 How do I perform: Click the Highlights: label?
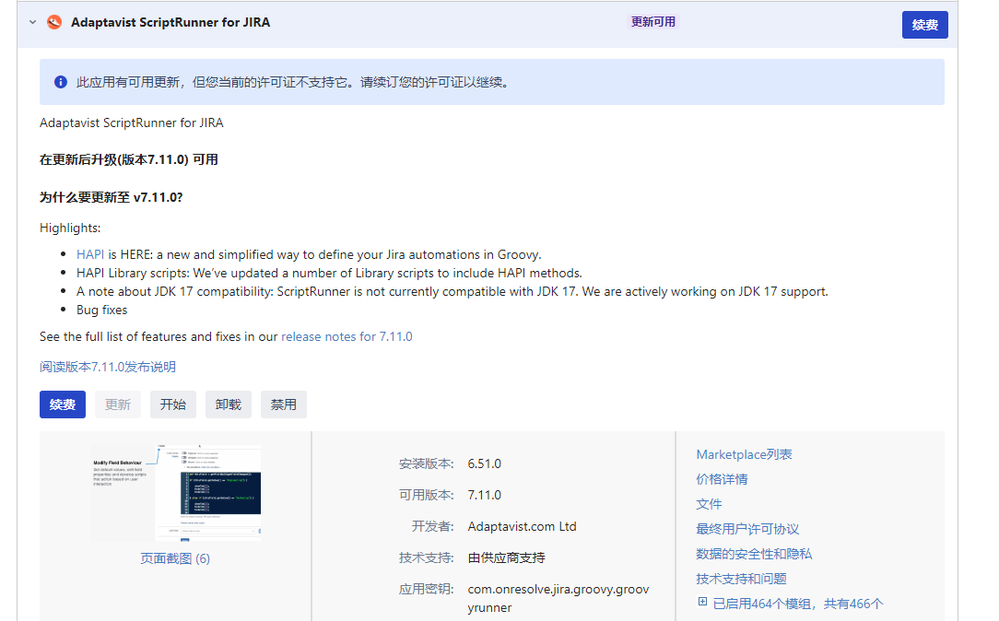[x=70, y=228]
